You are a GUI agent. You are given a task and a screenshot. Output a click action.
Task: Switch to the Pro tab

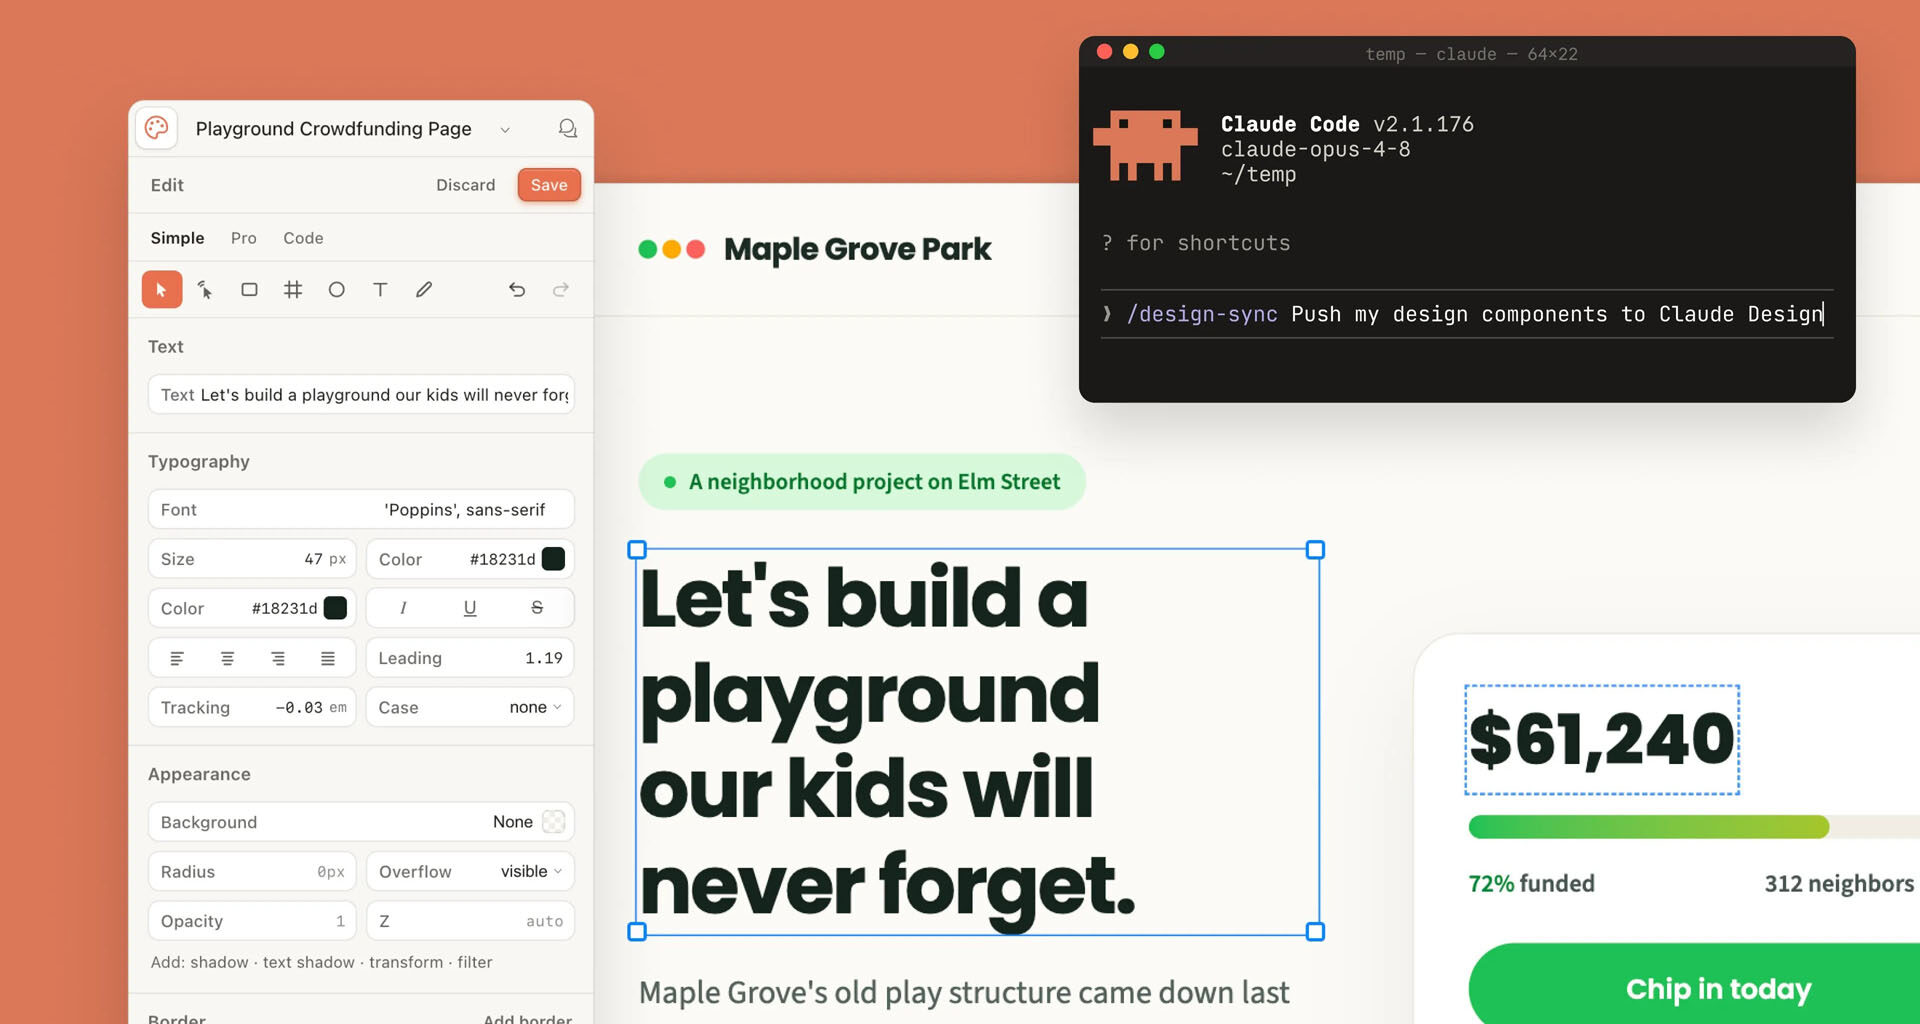click(244, 238)
